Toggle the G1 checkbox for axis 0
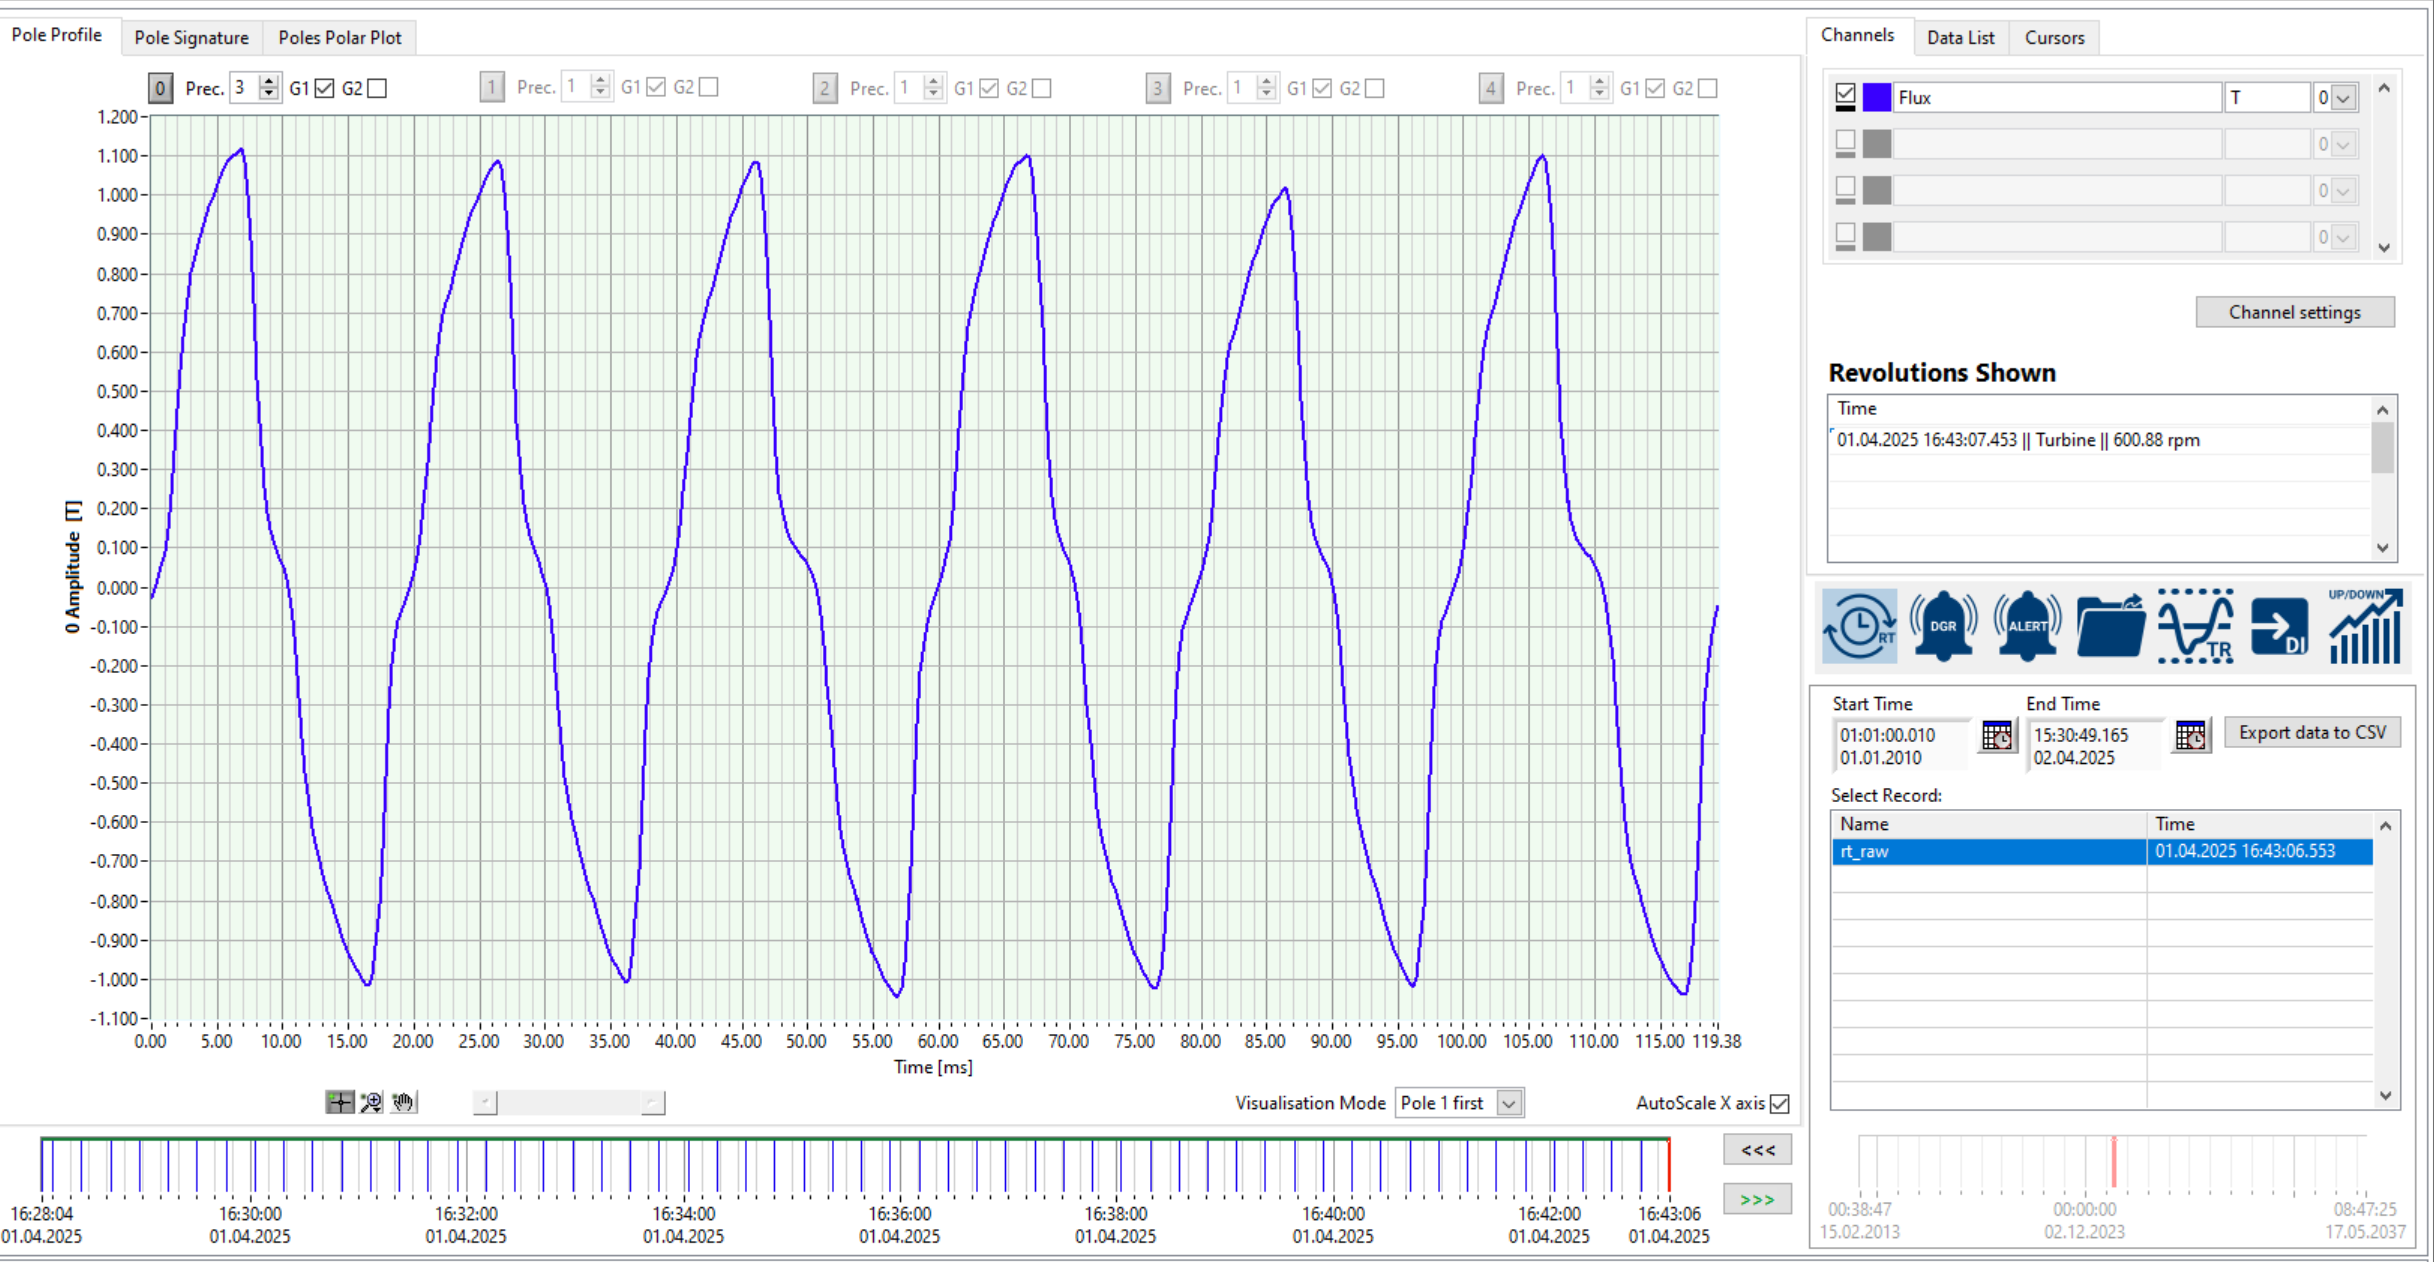The height and width of the screenshot is (1262, 2434). [x=324, y=88]
